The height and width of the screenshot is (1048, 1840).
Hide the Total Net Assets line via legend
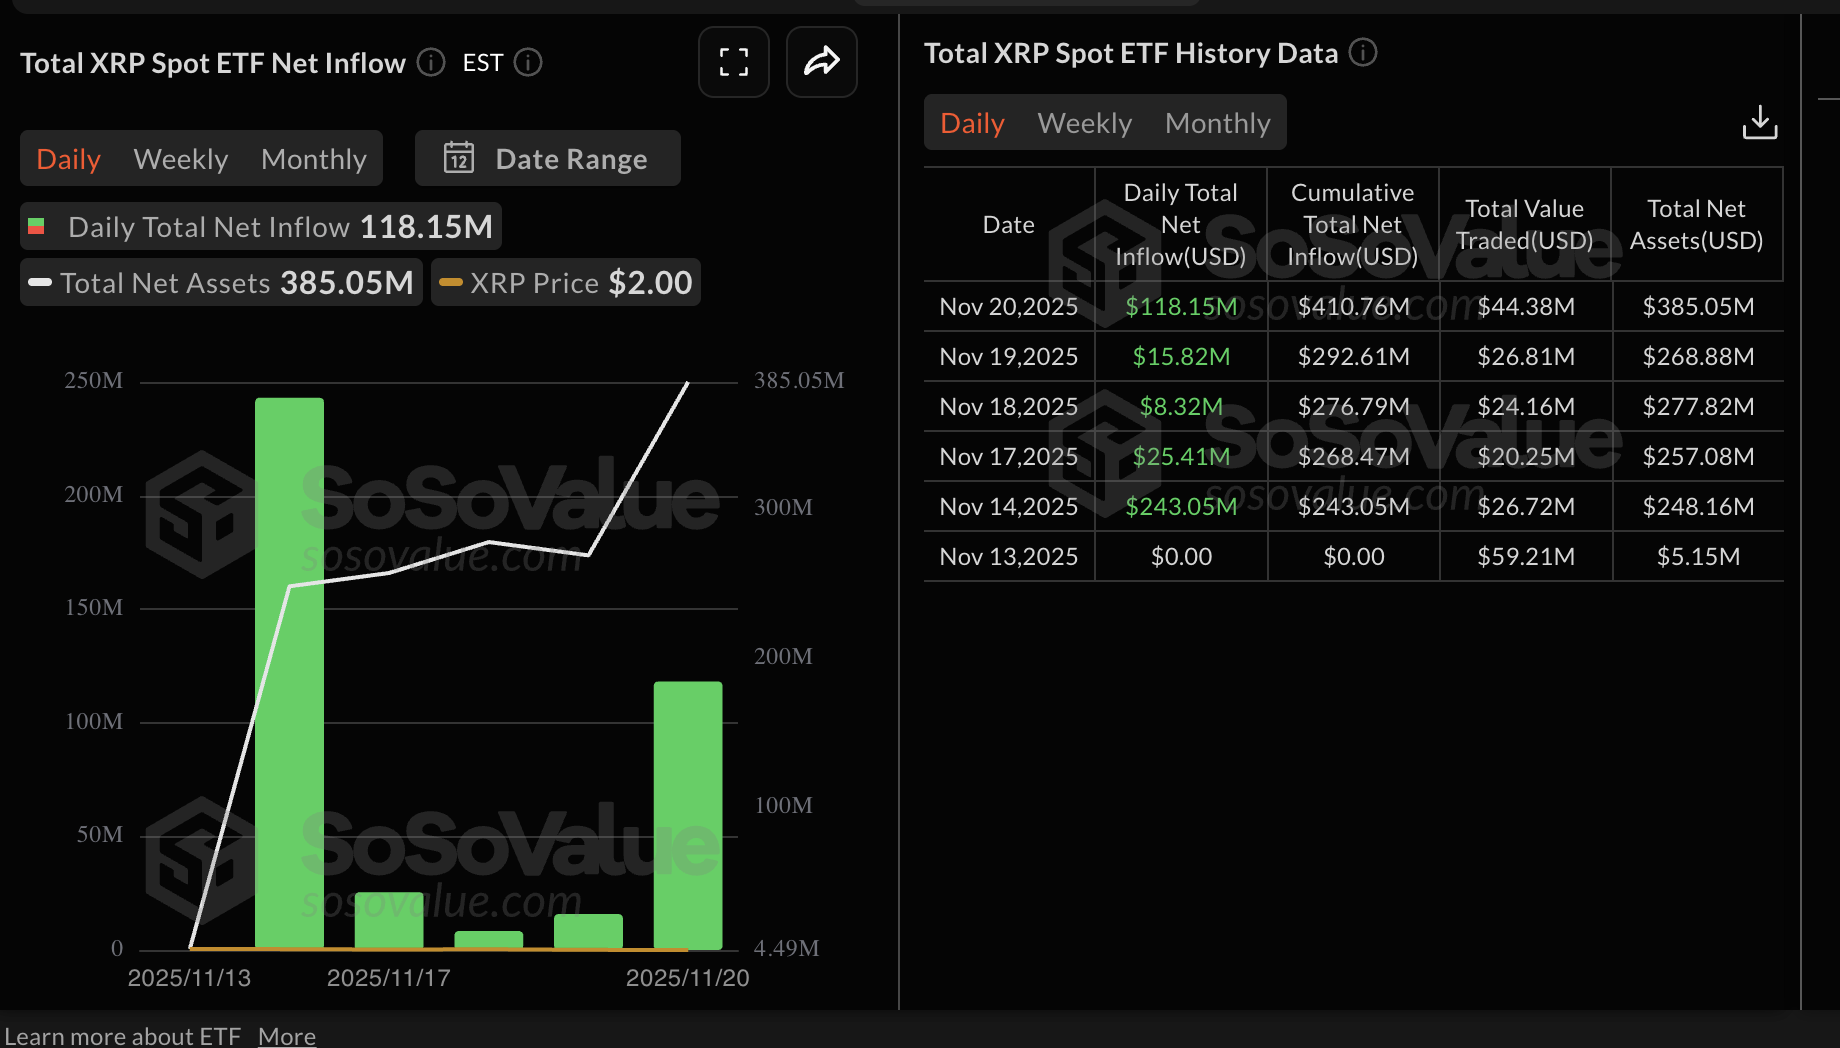[x=220, y=282]
